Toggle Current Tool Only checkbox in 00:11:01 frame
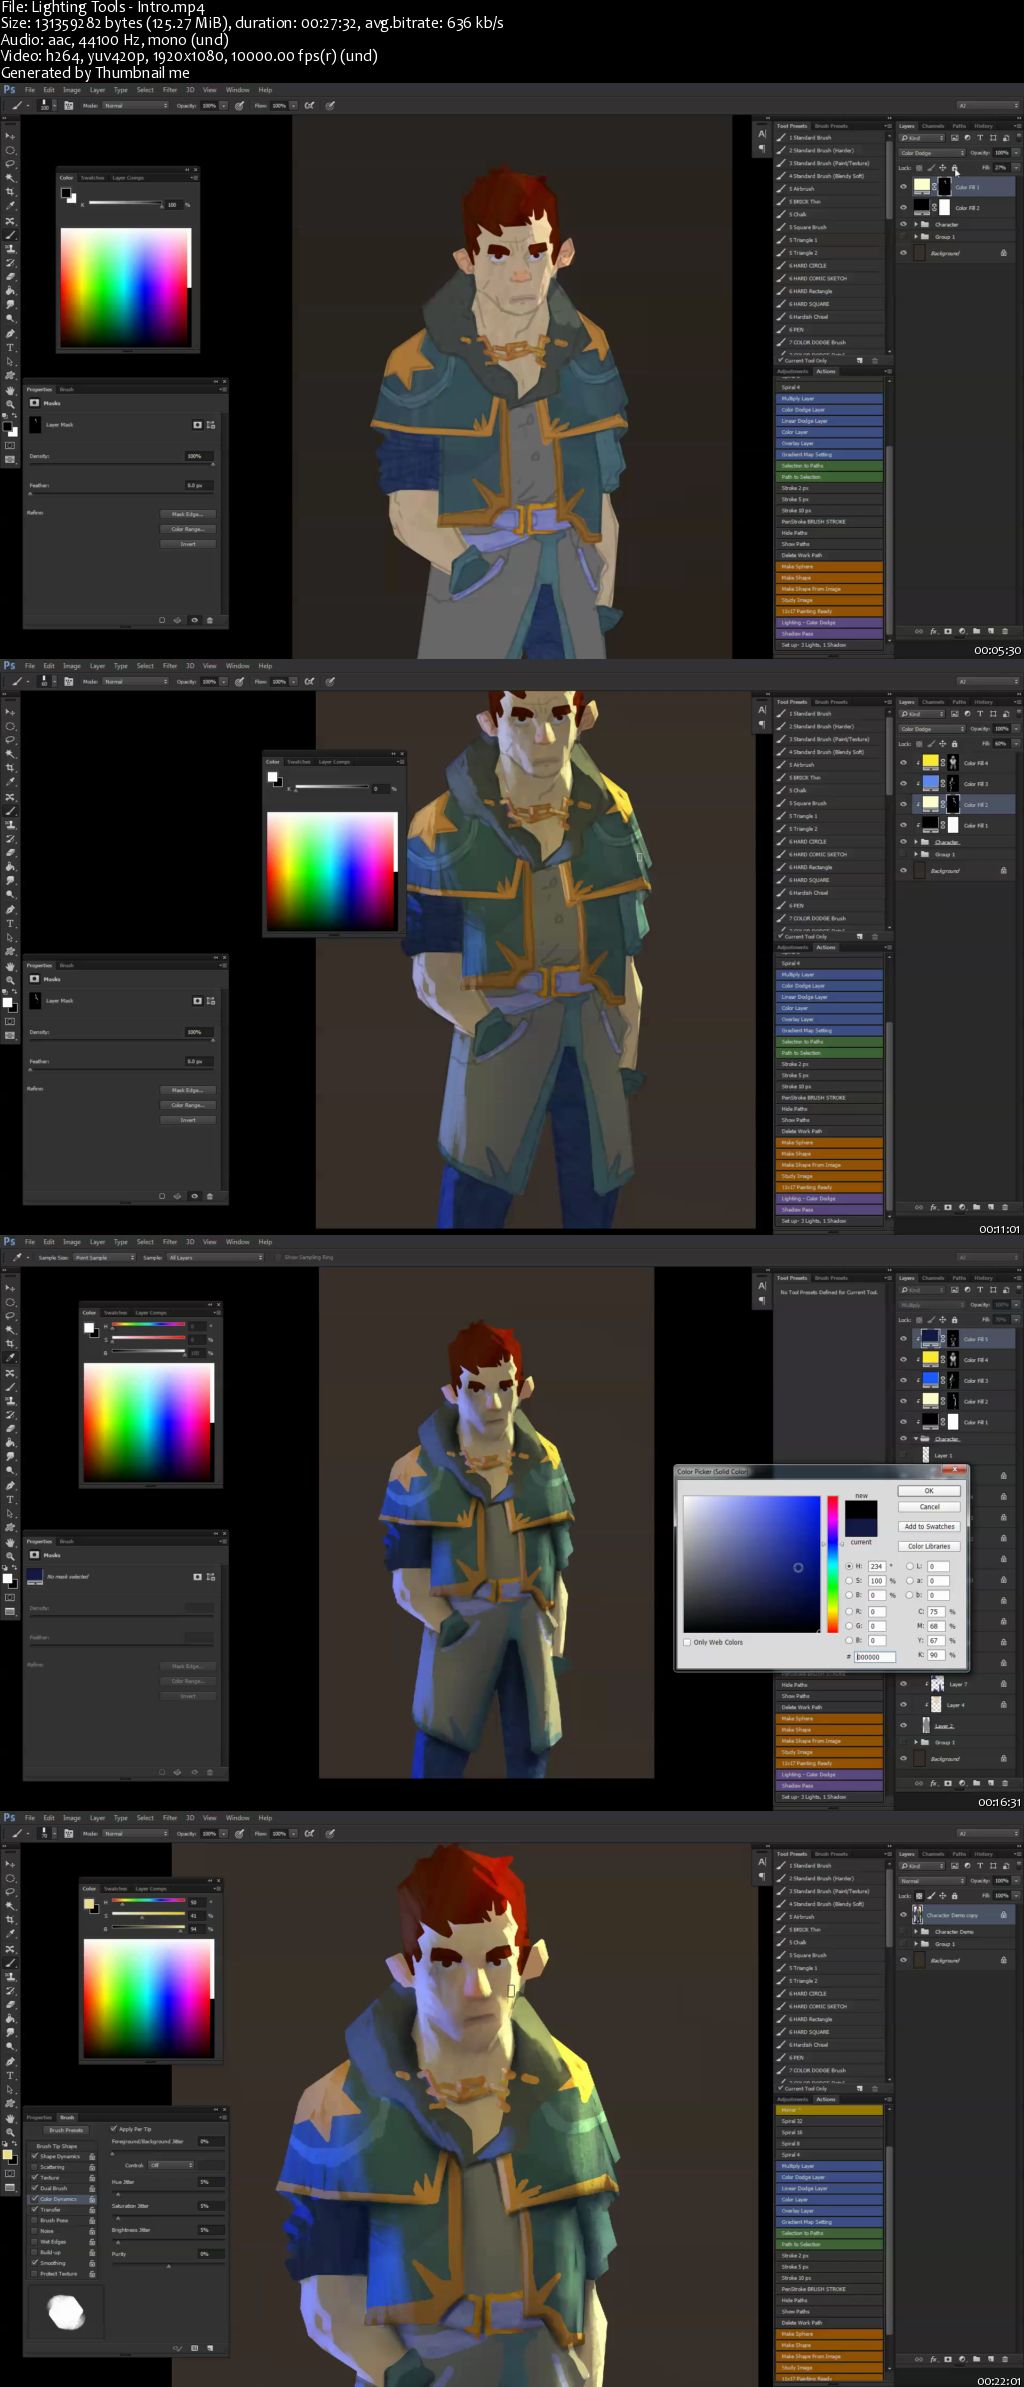The image size is (1024, 2387). pos(781,937)
